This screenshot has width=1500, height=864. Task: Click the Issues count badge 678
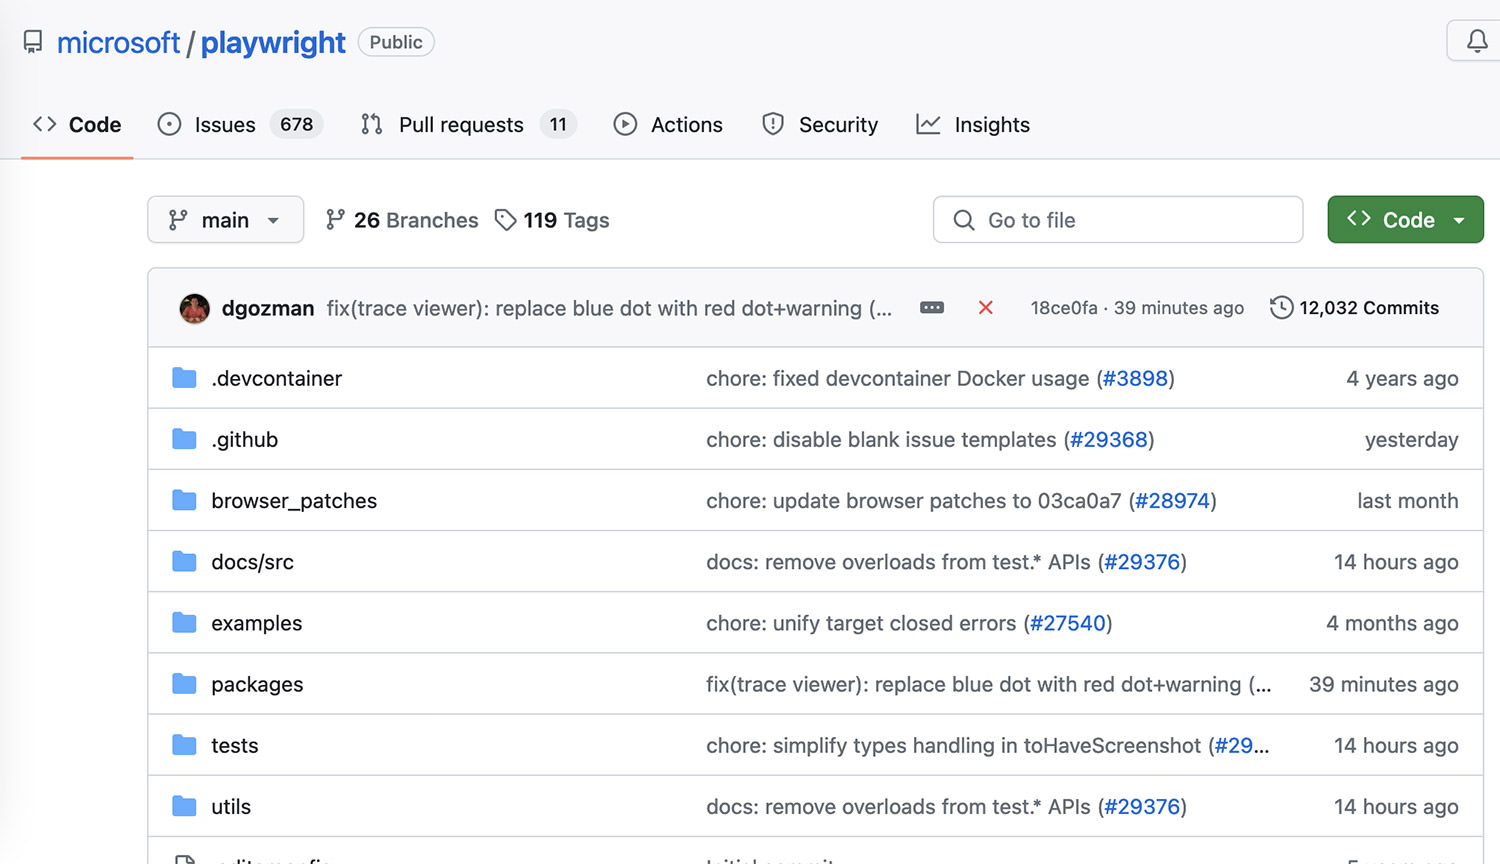[x=296, y=124]
